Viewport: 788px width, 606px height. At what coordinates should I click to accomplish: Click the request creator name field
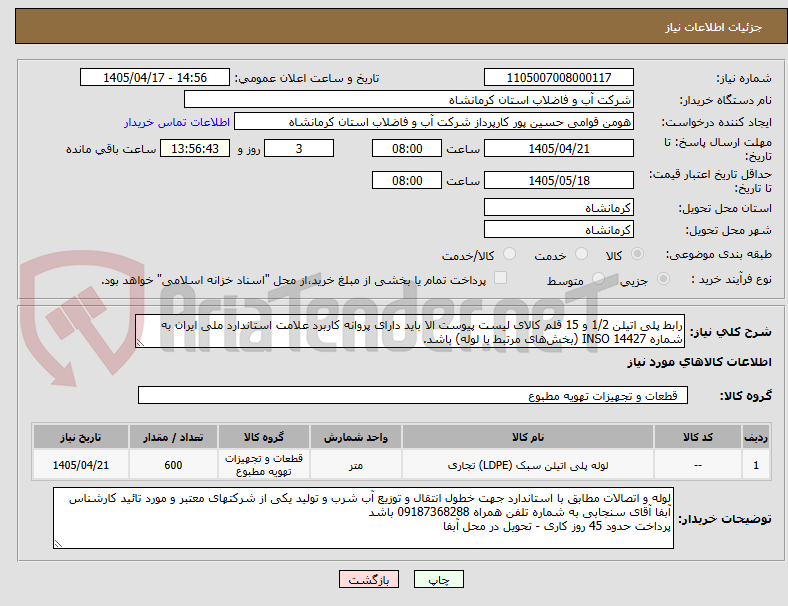point(434,122)
